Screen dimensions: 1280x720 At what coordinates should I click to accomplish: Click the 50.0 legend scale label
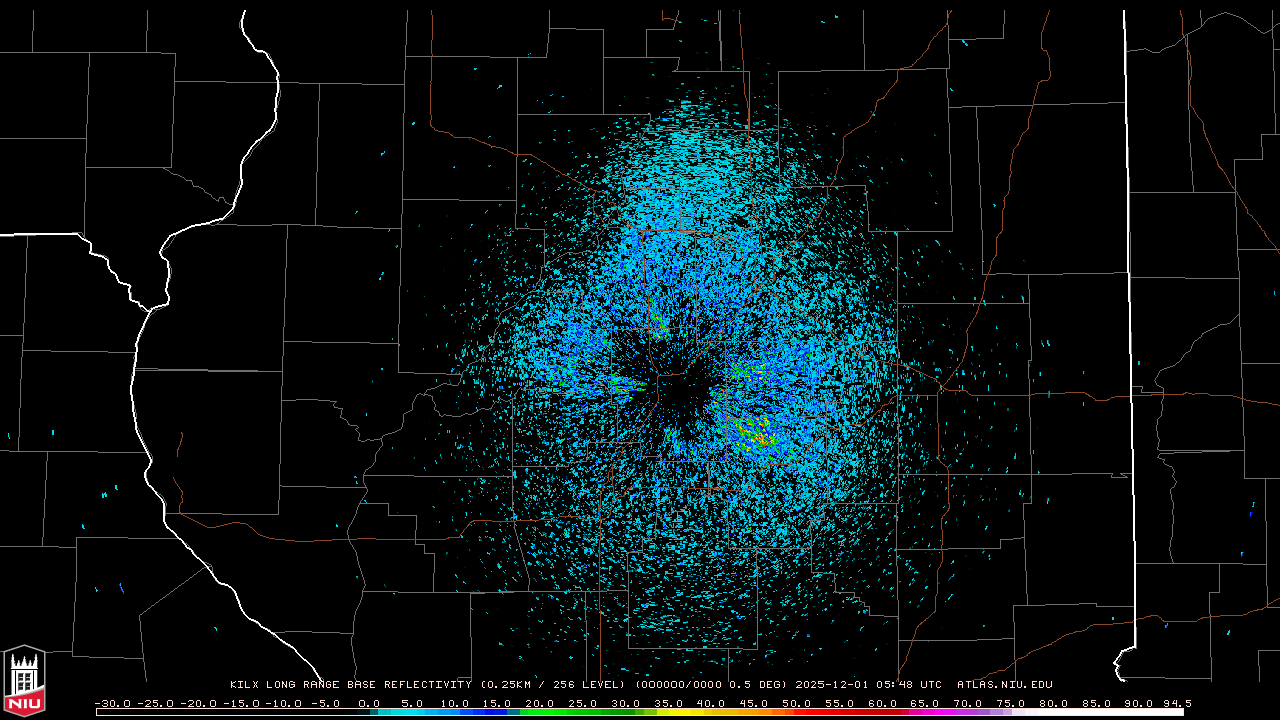796,703
